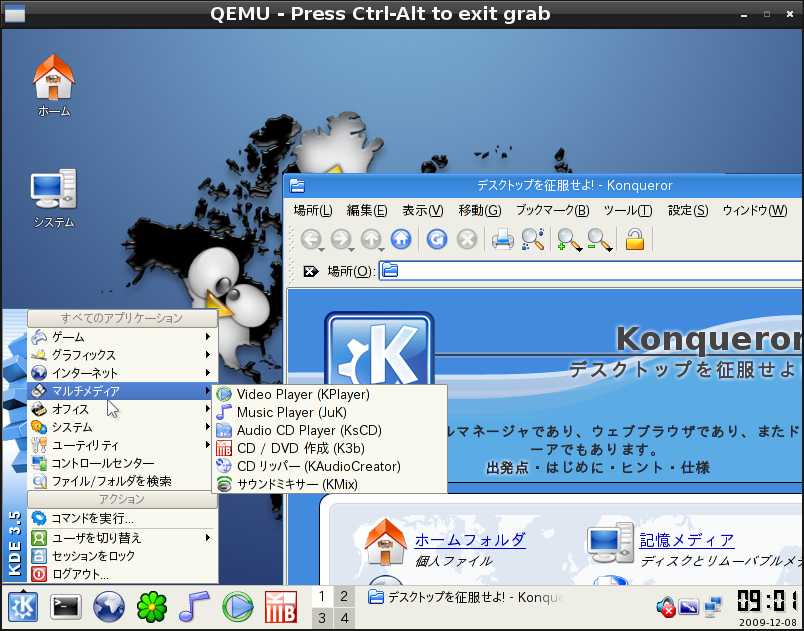The width and height of the screenshot is (804, 631).
Task: Click the network monitors tray icon
Action: point(713,607)
